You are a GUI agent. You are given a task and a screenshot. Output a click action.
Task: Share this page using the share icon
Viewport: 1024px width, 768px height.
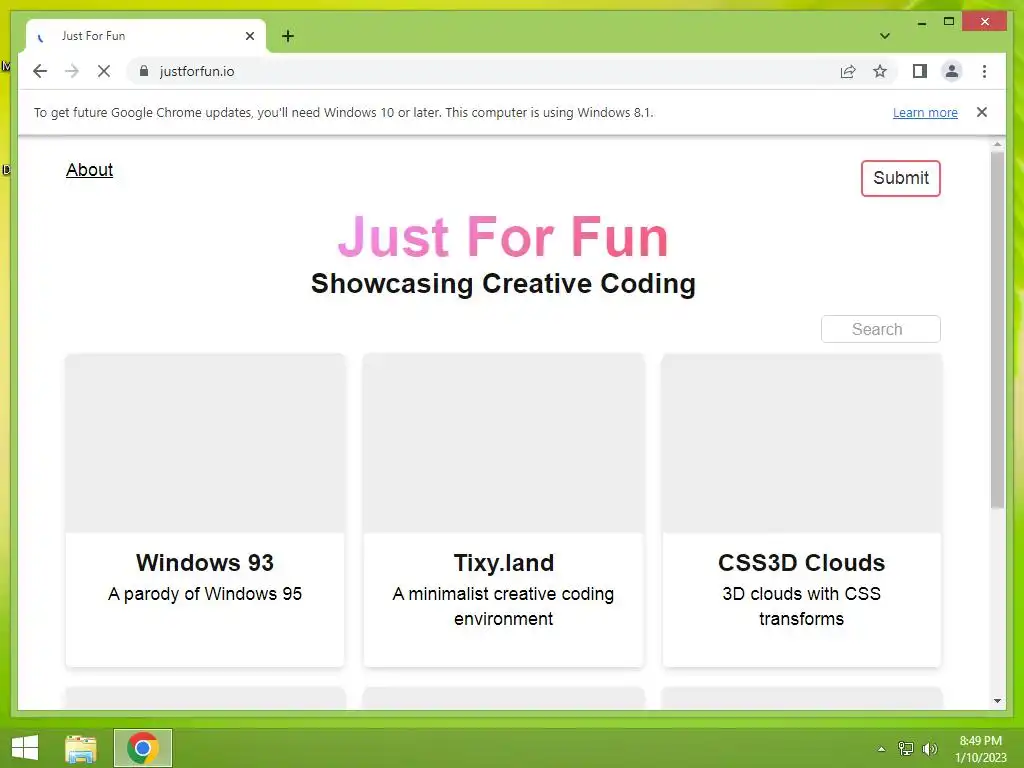pyautogui.click(x=848, y=71)
